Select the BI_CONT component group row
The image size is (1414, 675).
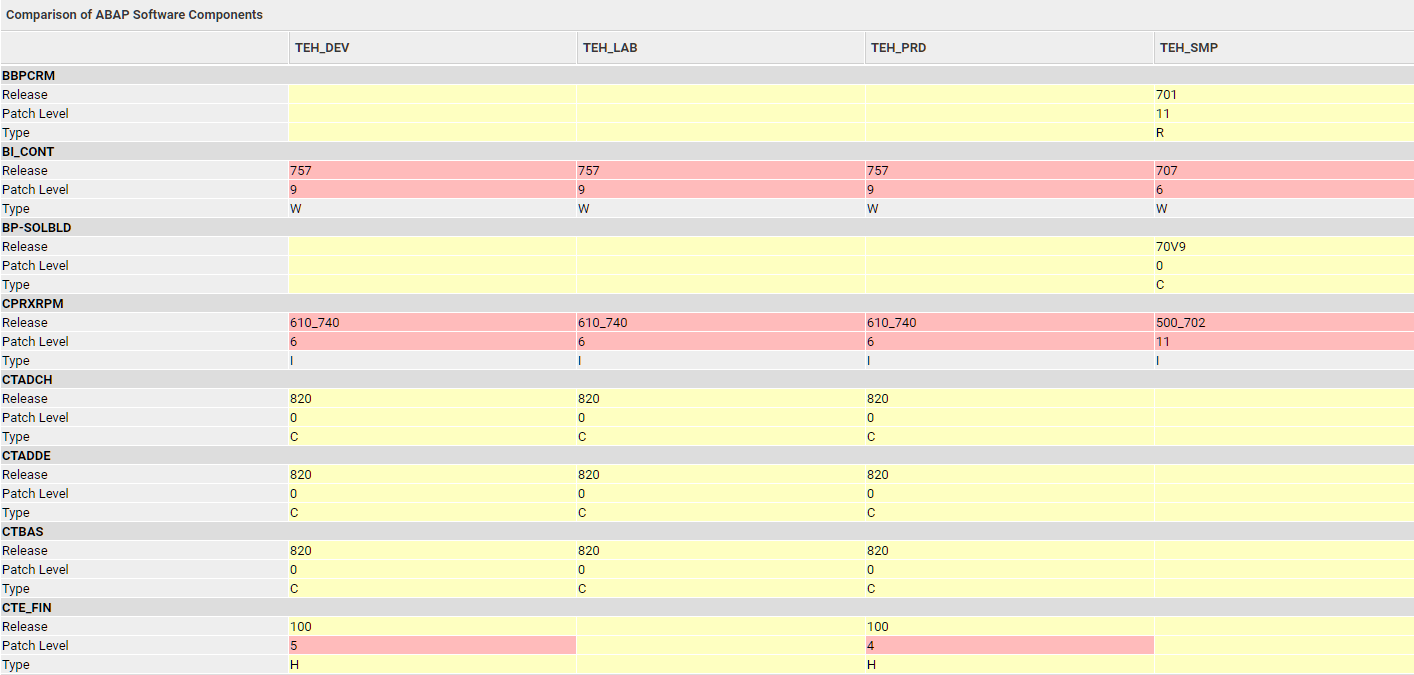[28, 152]
